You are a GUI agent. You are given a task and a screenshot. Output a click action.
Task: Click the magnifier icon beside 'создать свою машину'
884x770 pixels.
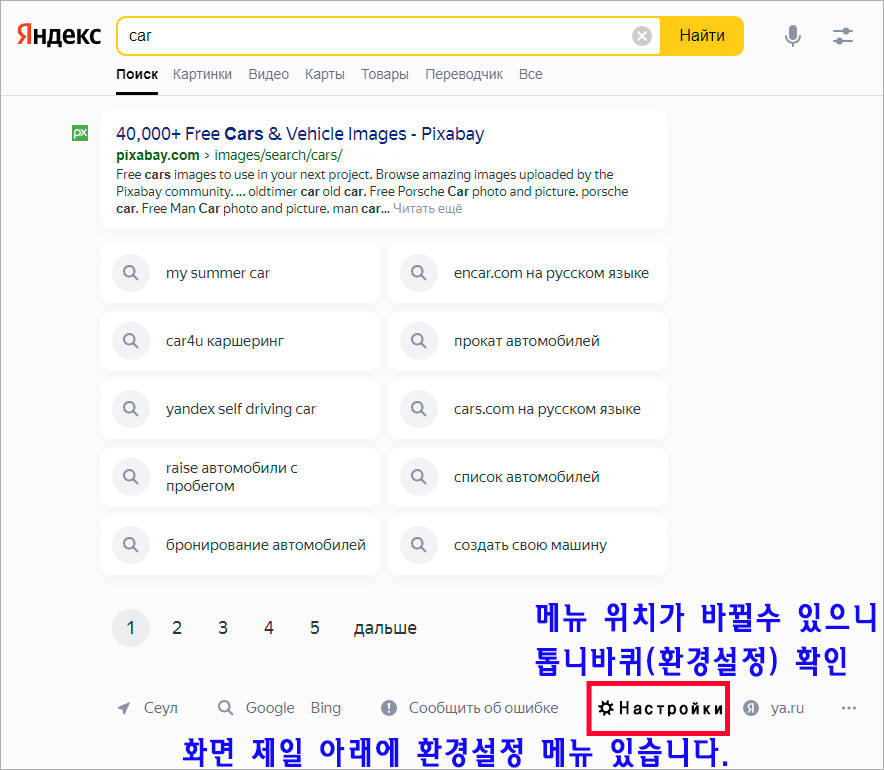tap(419, 545)
